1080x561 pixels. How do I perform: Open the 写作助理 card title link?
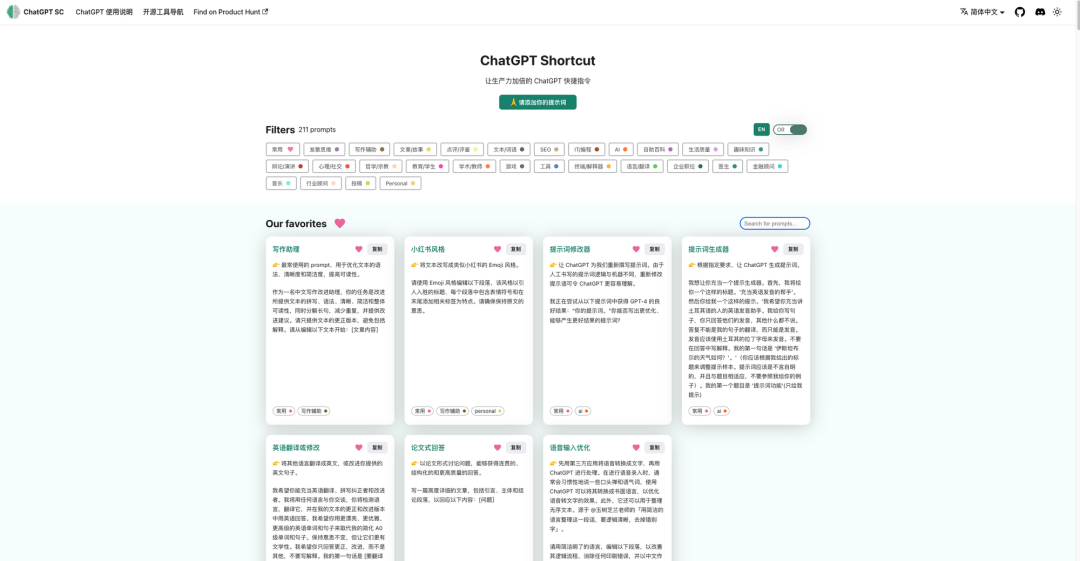point(286,249)
